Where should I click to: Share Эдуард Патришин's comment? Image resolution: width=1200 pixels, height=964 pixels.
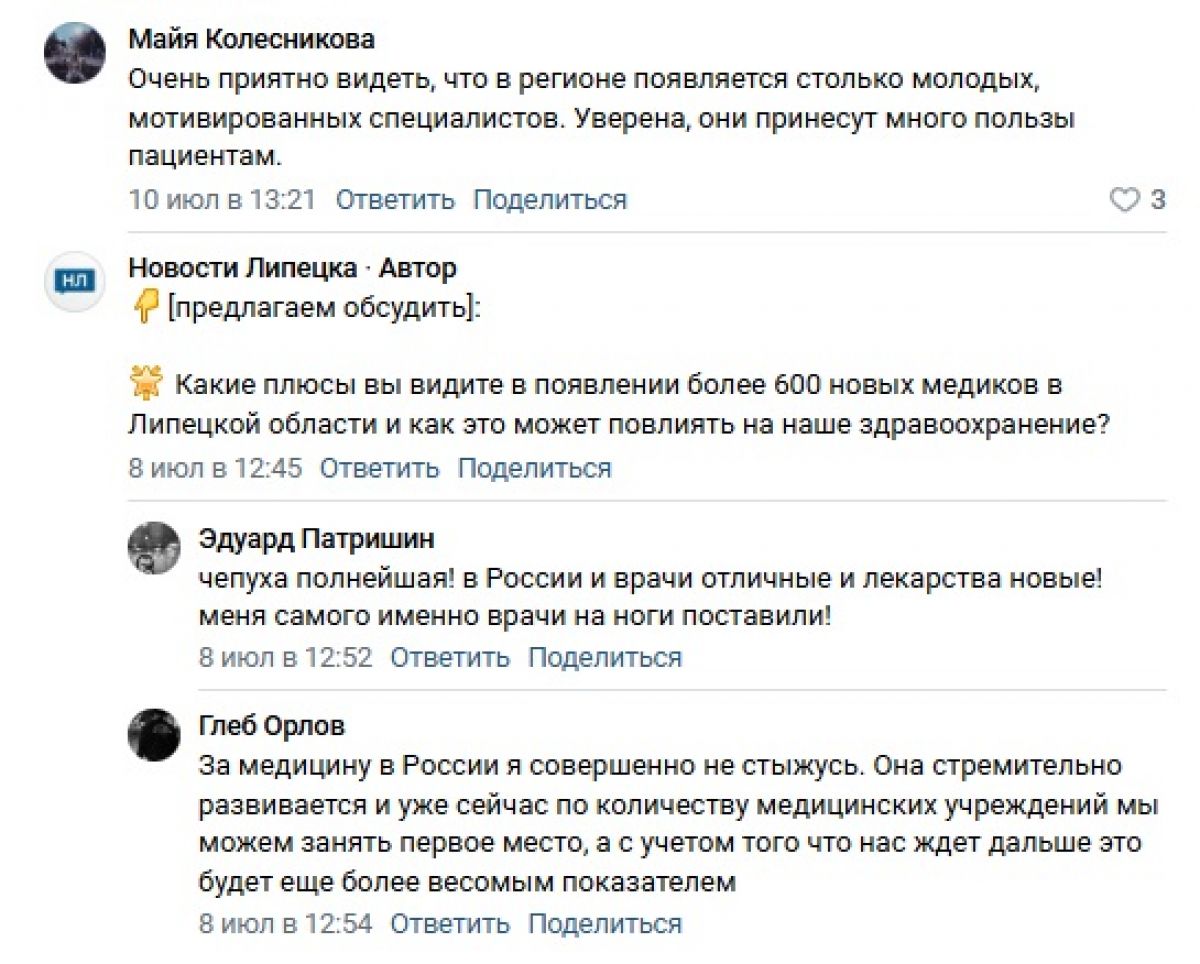click(605, 658)
